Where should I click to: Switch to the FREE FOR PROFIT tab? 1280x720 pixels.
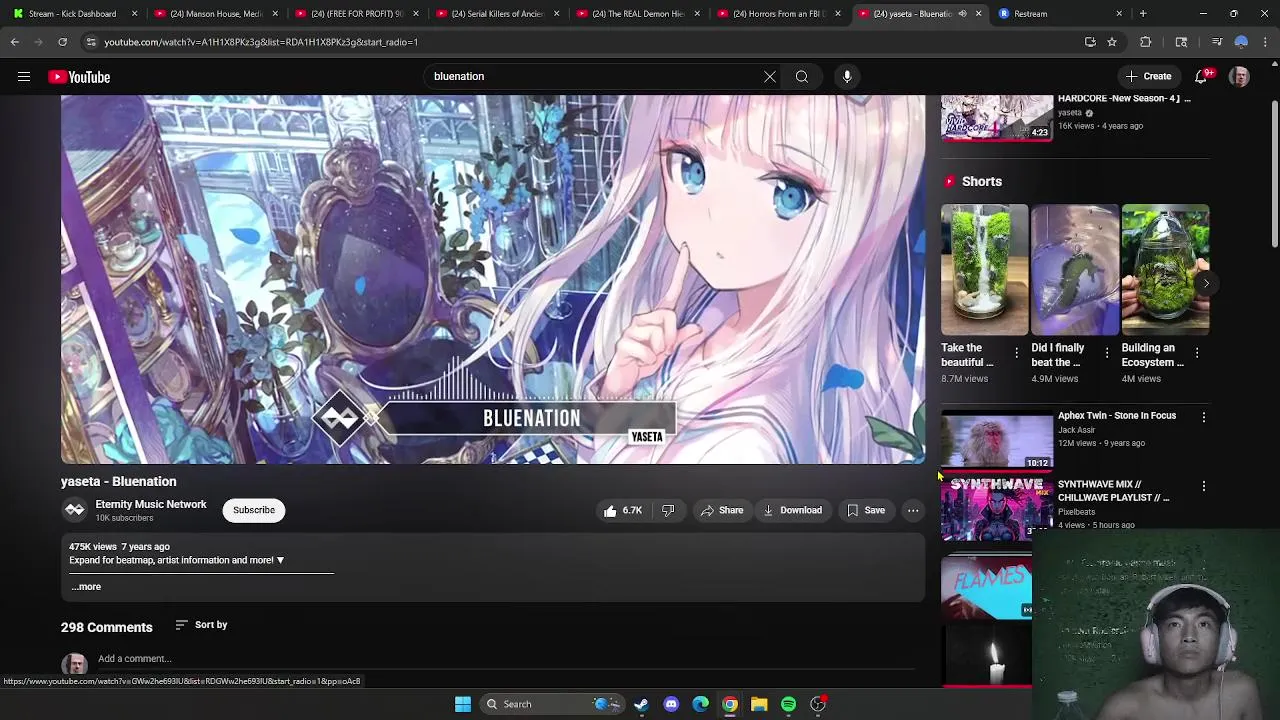click(355, 14)
